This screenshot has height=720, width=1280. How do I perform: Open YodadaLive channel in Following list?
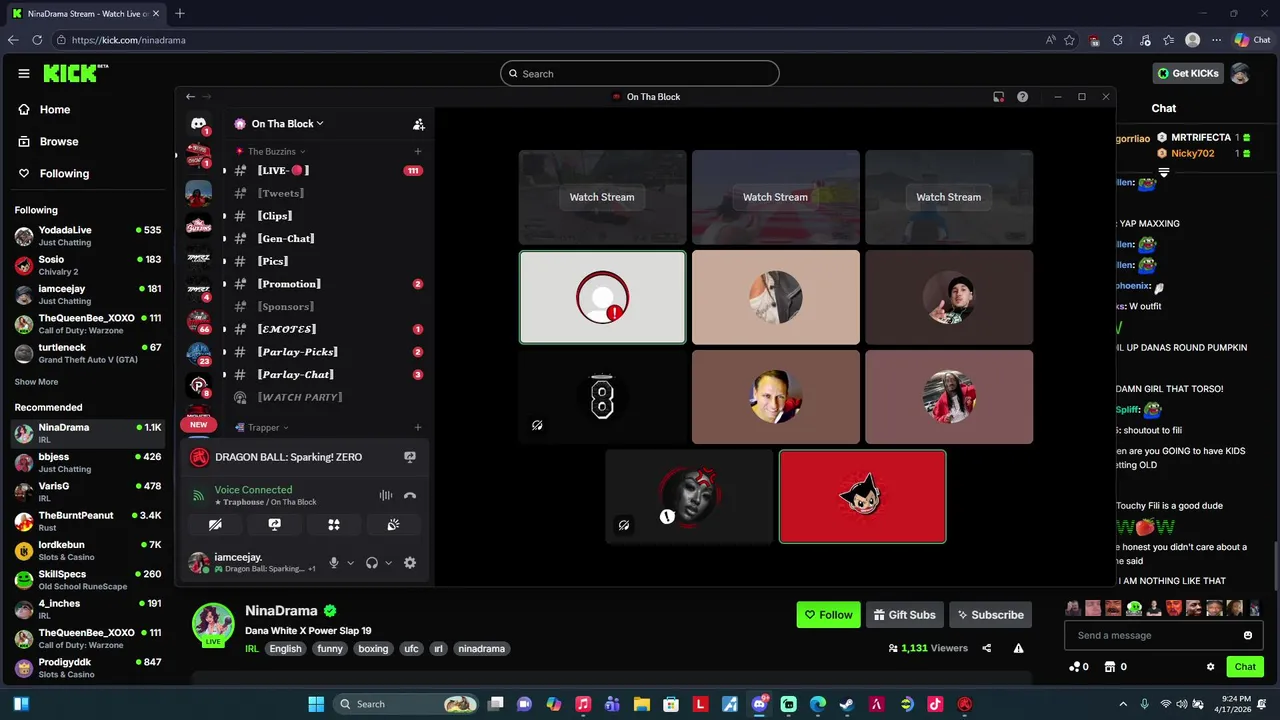pyautogui.click(x=88, y=236)
